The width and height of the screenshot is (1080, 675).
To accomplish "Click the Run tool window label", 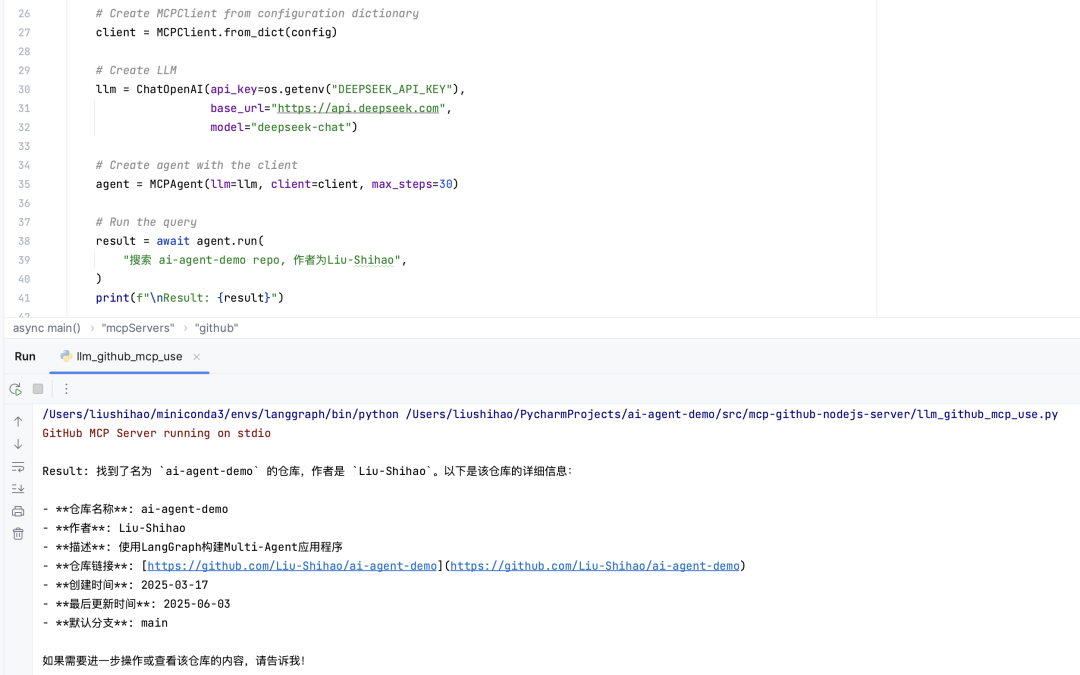I will click(25, 357).
